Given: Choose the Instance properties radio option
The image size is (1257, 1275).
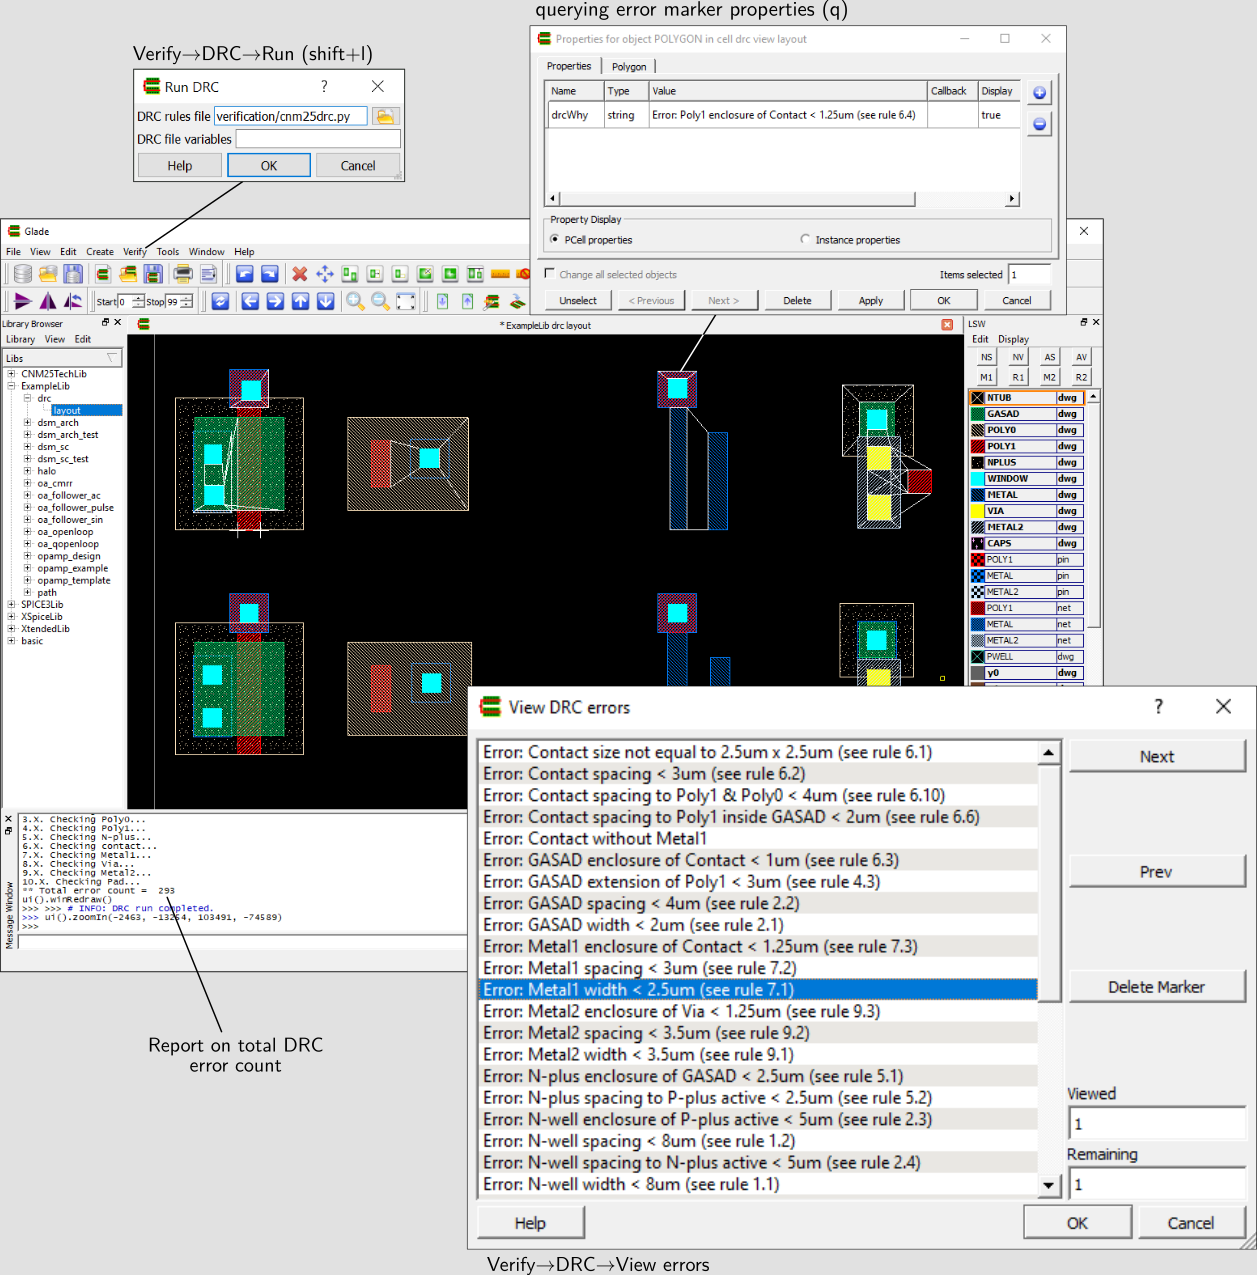Looking at the screenshot, I should pyautogui.click(x=805, y=240).
